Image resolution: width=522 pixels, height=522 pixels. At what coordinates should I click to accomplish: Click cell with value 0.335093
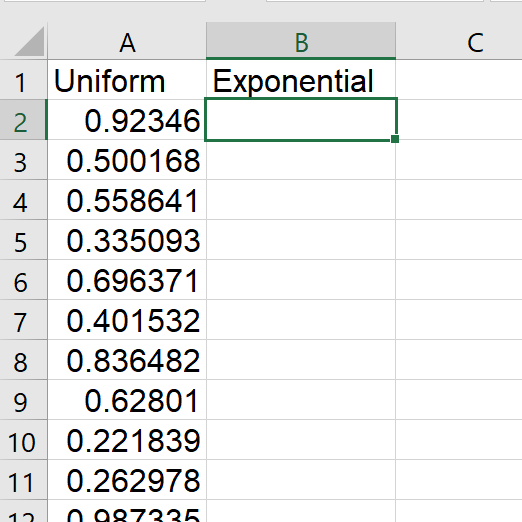[x=127, y=240]
